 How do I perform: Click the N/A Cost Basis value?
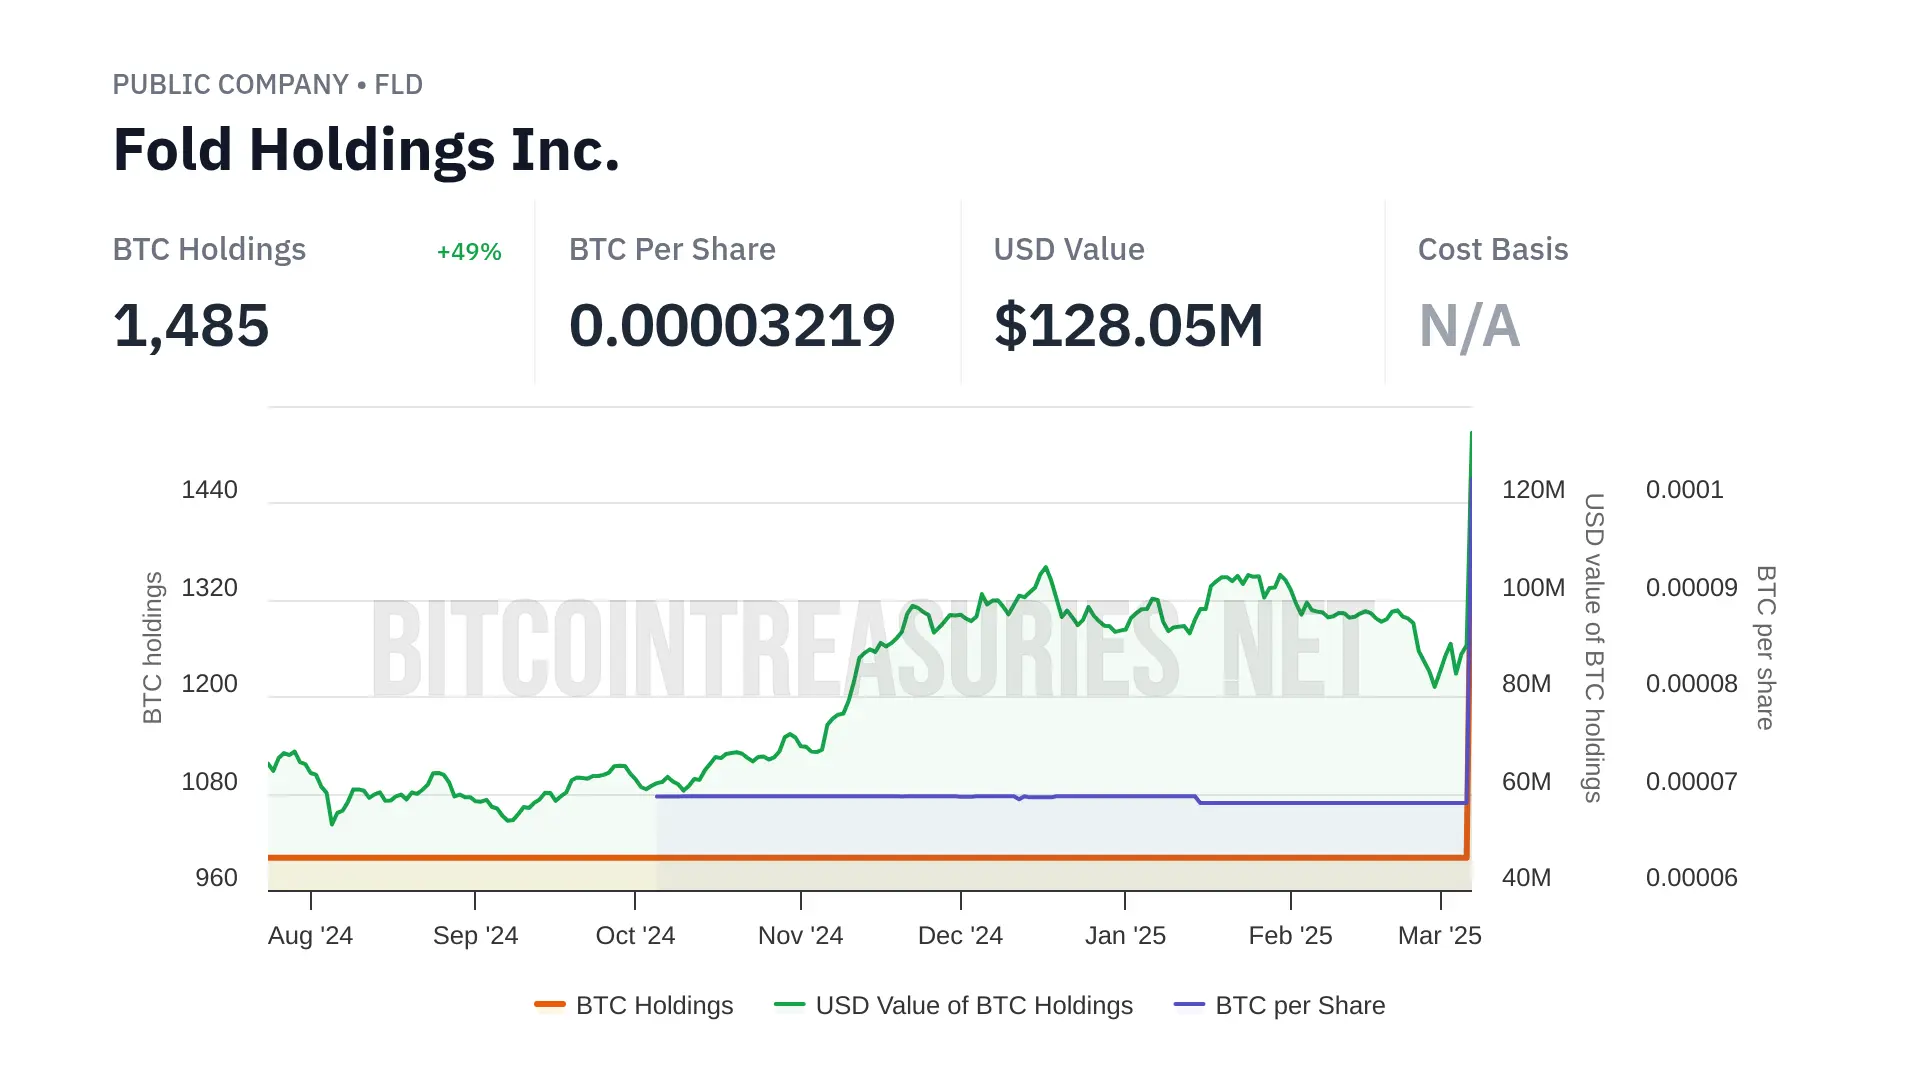pyautogui.click(x=1469, y=326)
